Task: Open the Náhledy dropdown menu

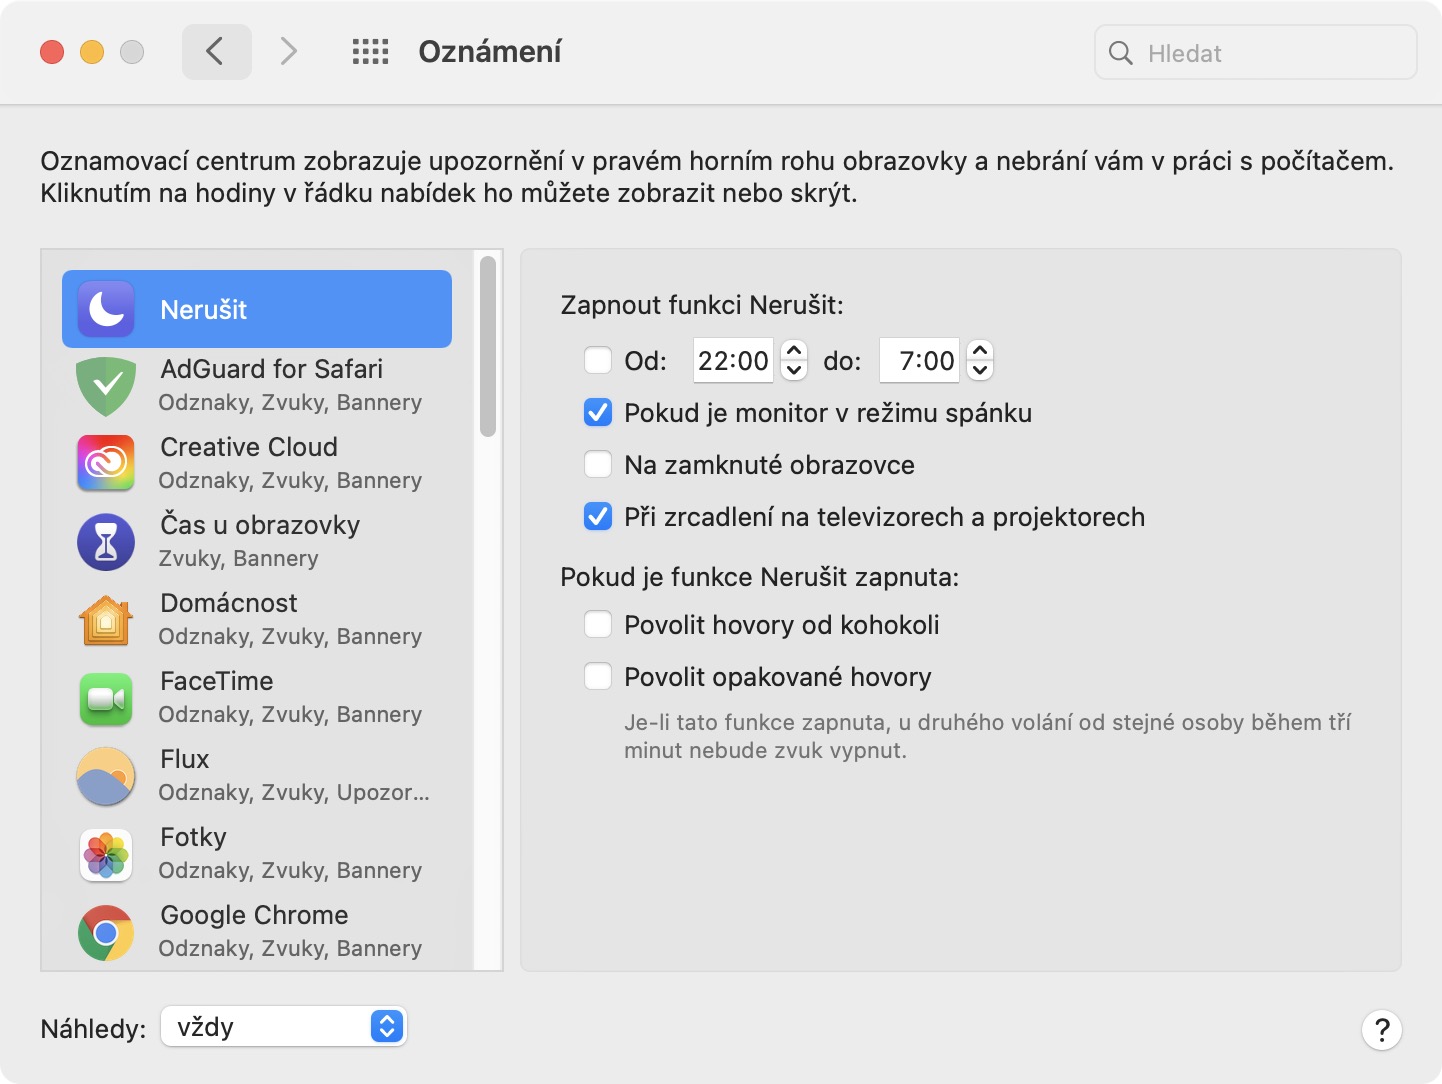Action: click(284, 1026)
